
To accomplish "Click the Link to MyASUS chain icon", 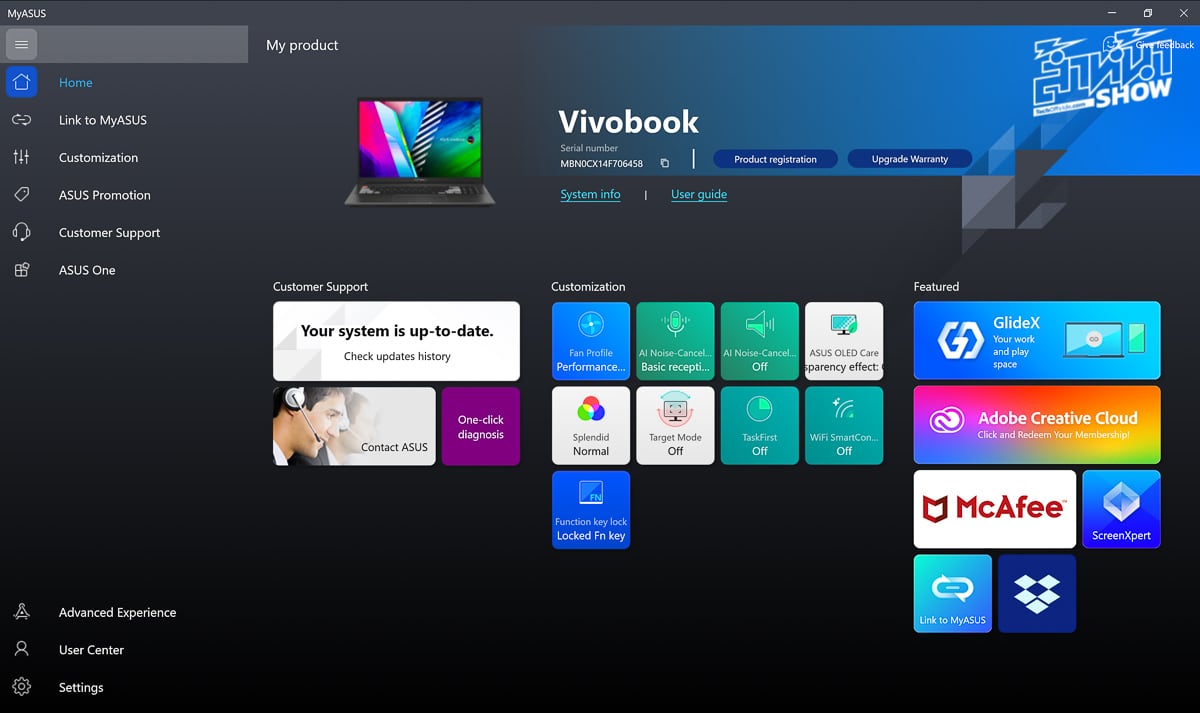I will 21,120.
